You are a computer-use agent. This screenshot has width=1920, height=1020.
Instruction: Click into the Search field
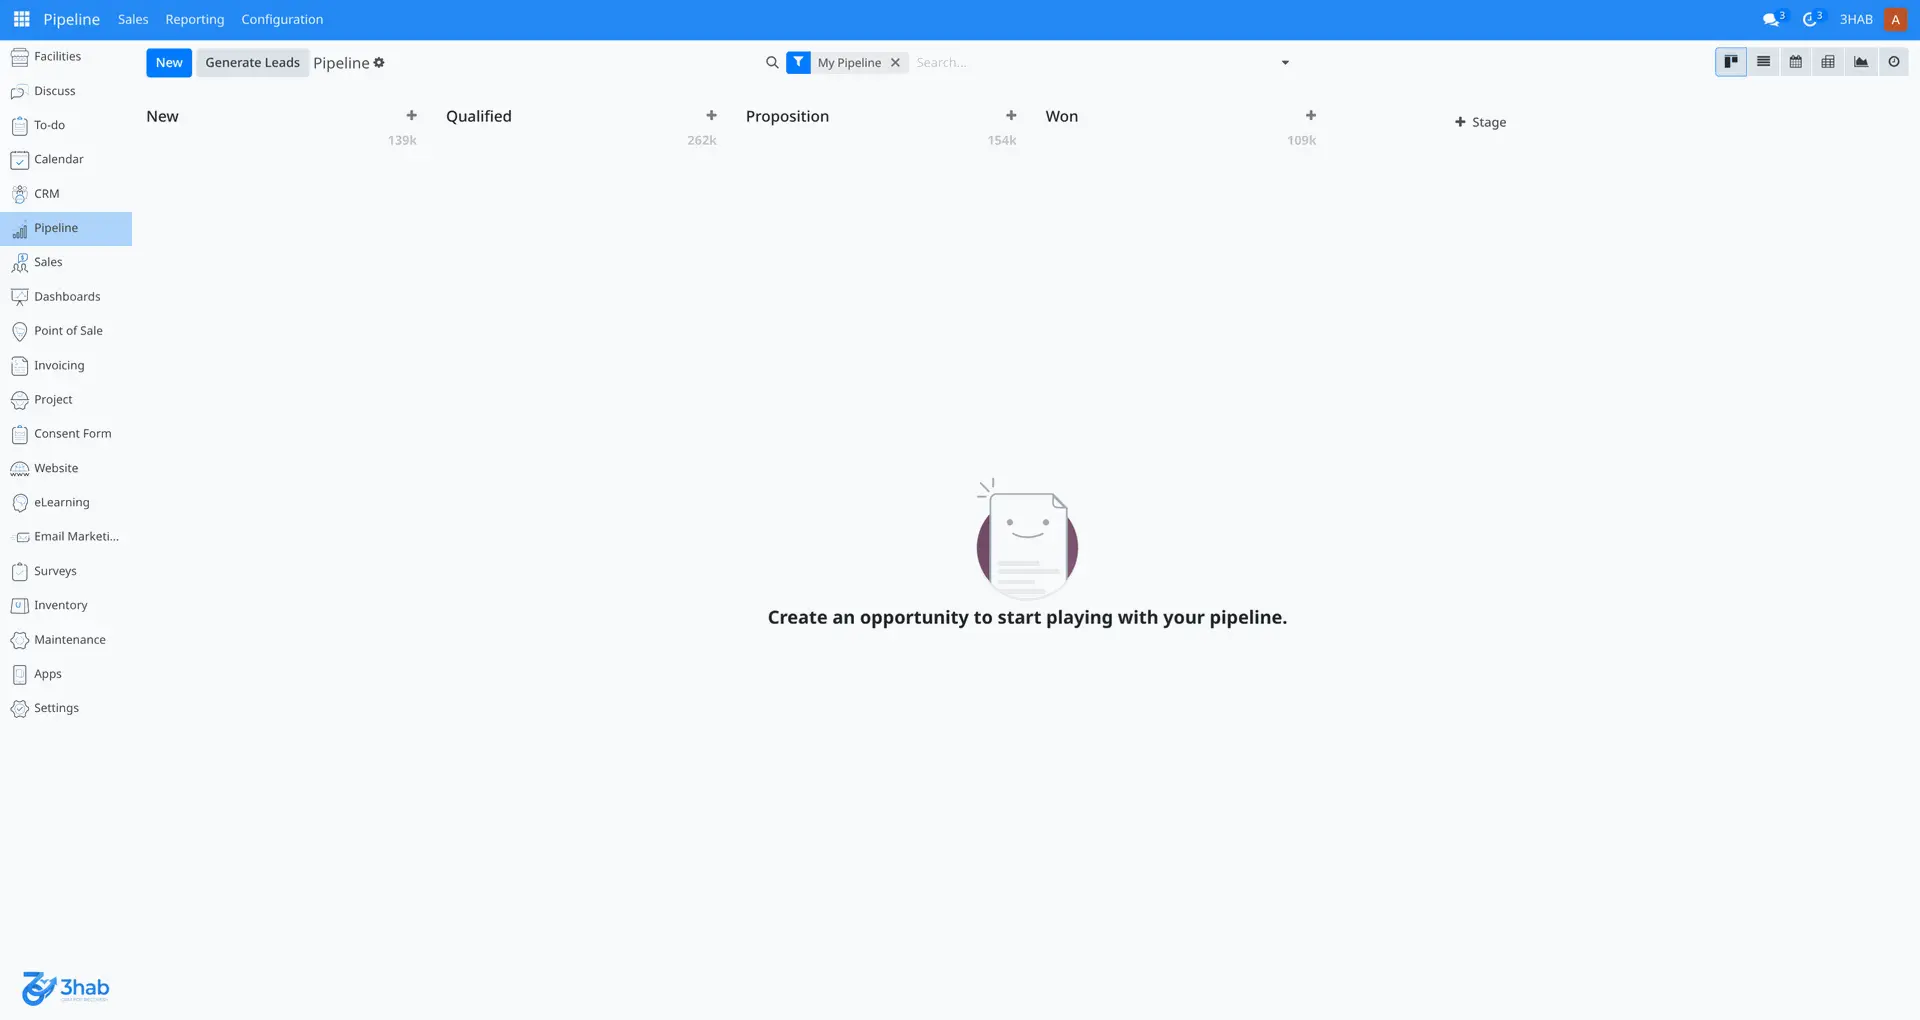point(1090,63)
